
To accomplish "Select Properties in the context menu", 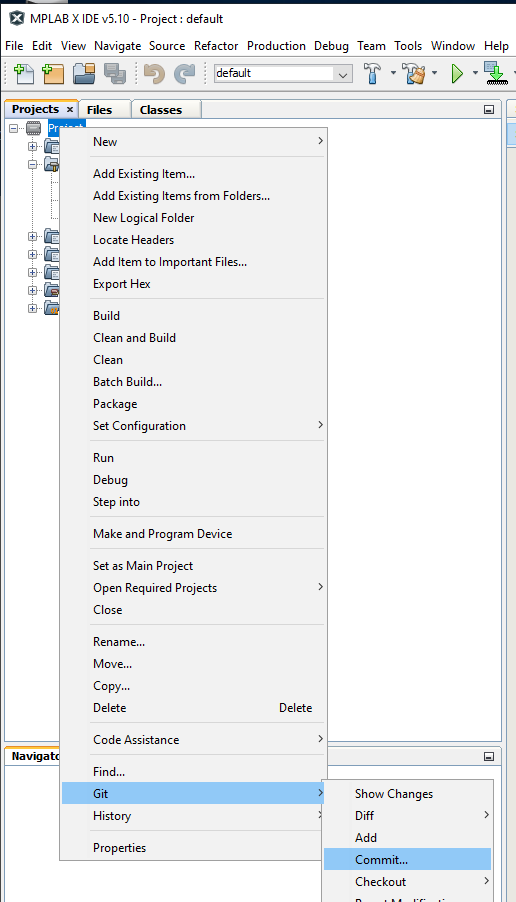I will [120, 847].
